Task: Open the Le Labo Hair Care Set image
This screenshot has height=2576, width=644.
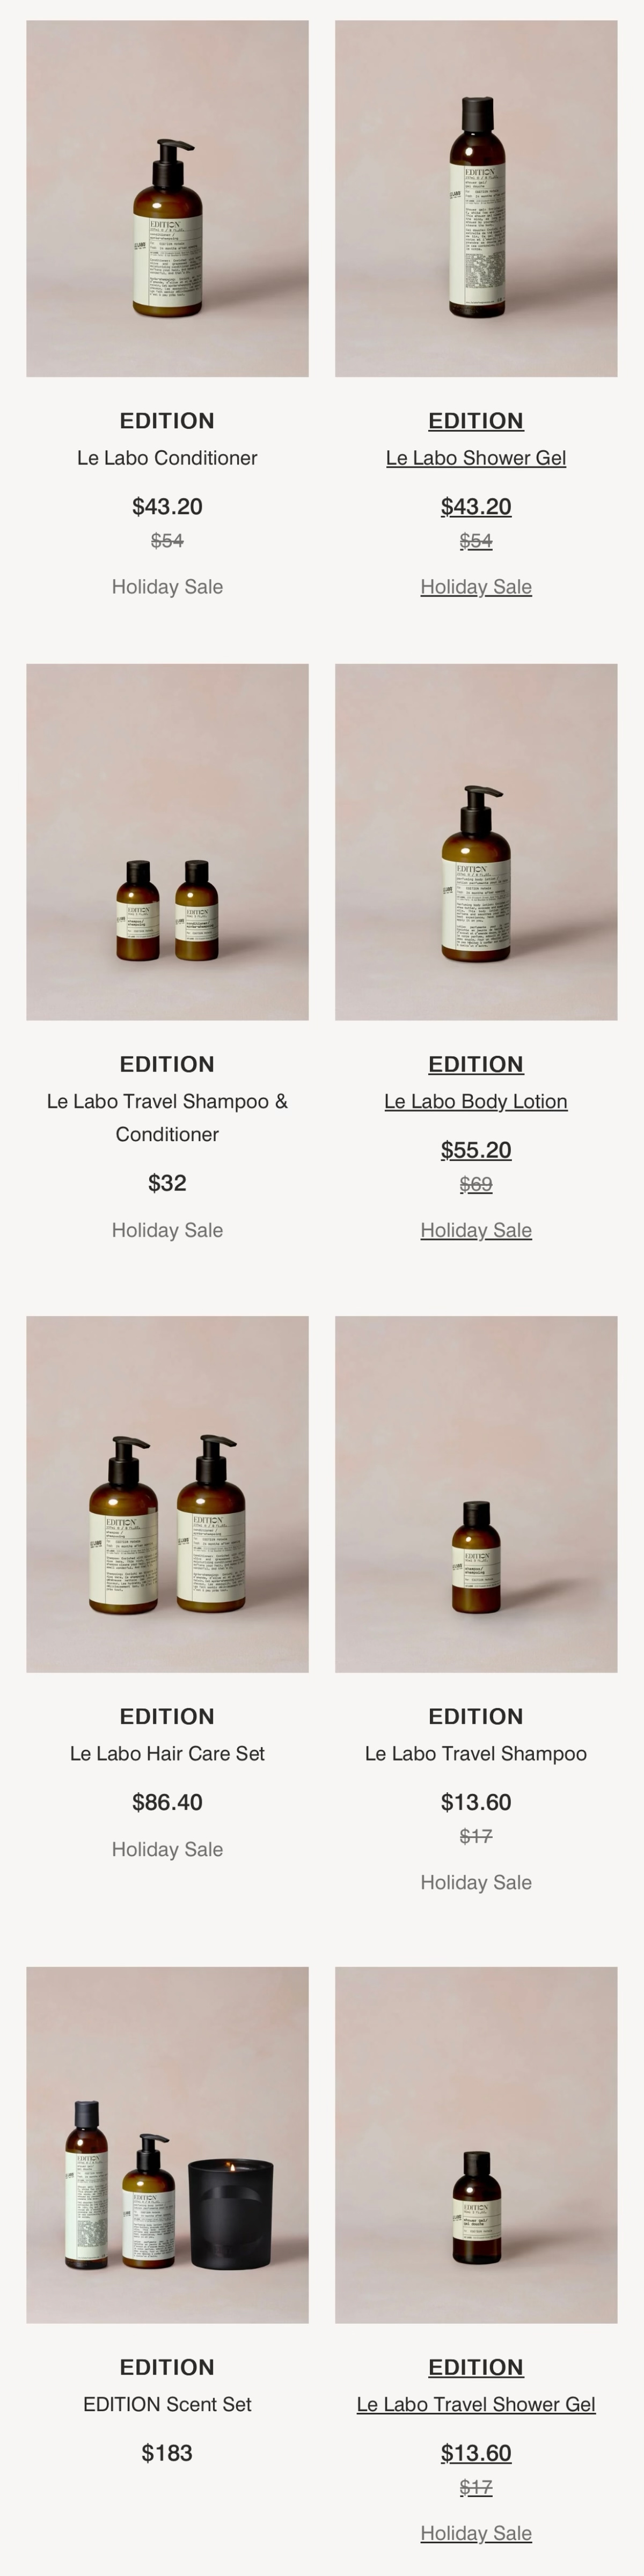Action: point(167,1494)
